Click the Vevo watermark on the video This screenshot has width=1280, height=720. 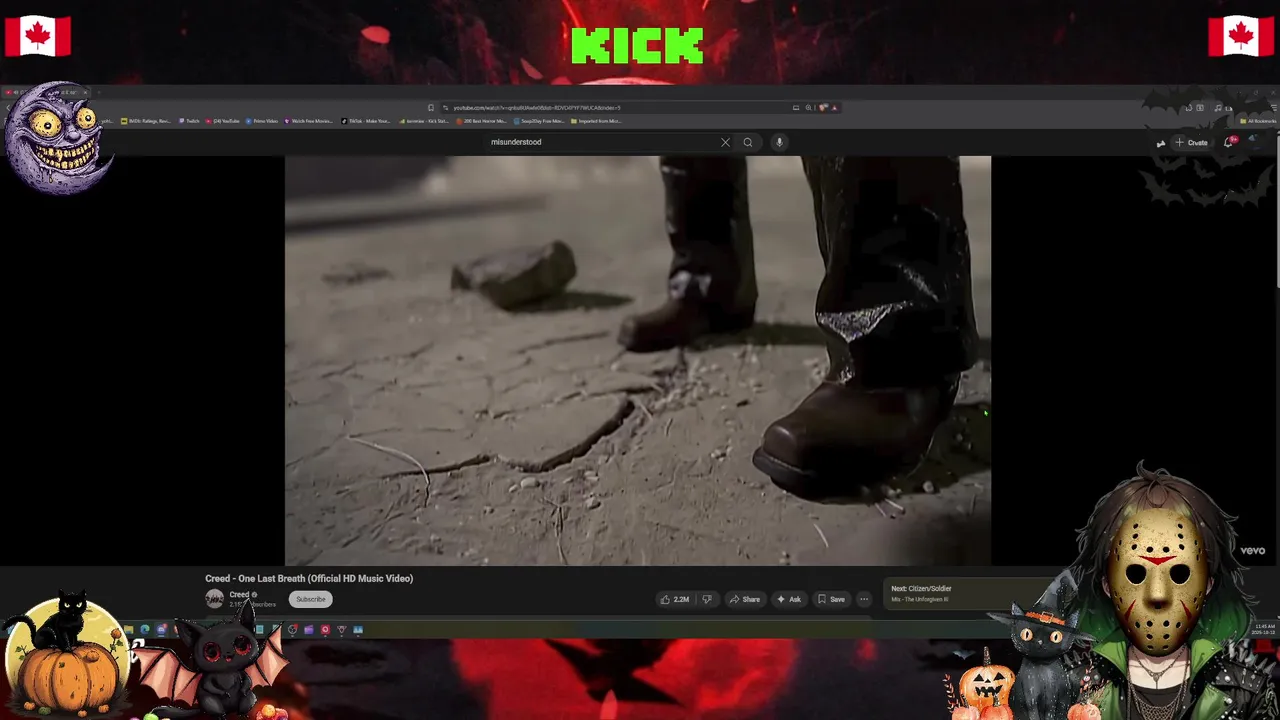coord(1253,550)
